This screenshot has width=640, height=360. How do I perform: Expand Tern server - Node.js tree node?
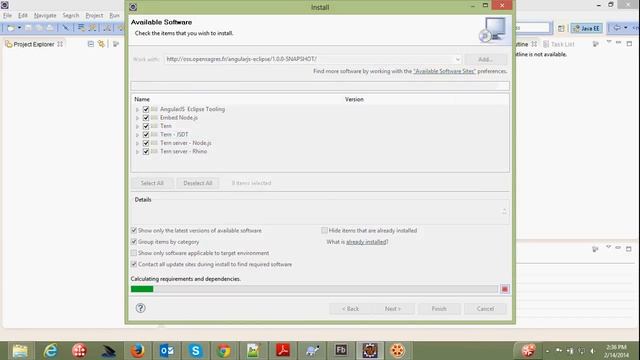point(138,143)
